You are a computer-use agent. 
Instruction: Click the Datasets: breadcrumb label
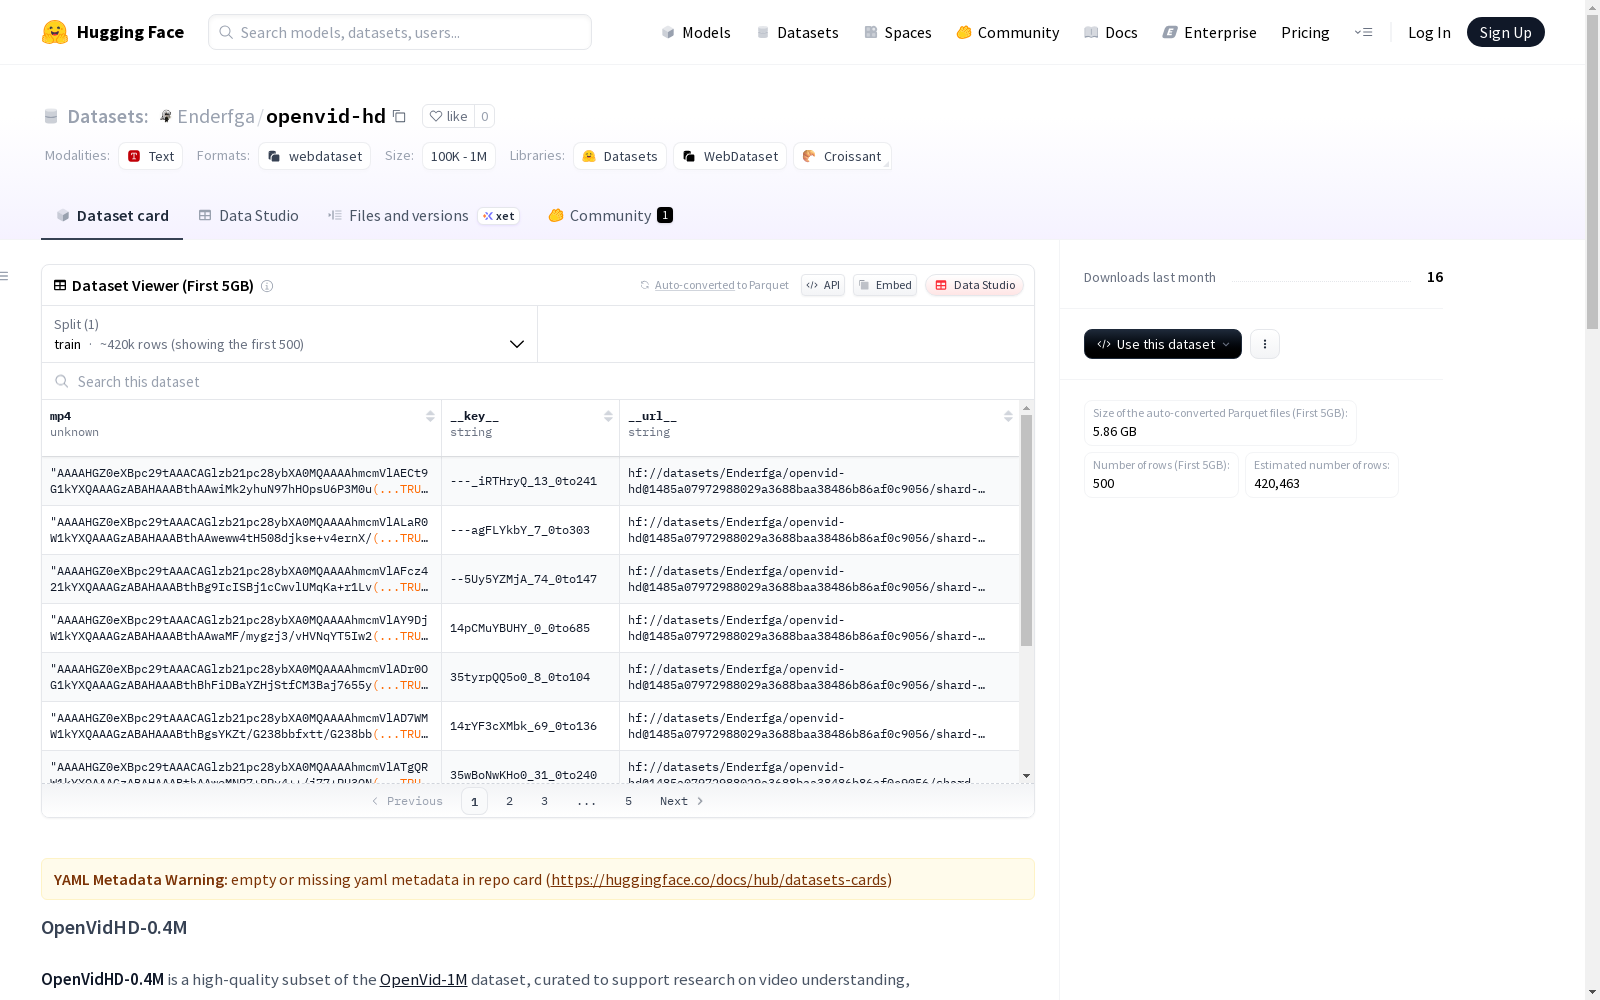[x=107, y=116]
